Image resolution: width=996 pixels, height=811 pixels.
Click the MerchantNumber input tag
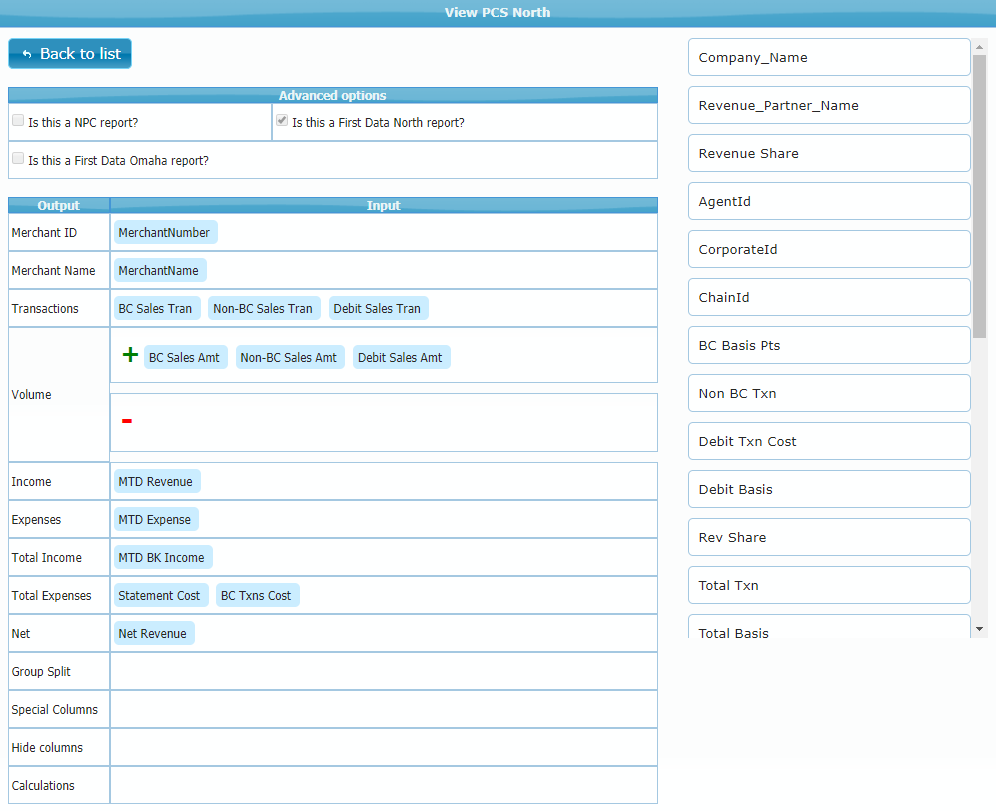pyautogui.click(x=165, y=233)
